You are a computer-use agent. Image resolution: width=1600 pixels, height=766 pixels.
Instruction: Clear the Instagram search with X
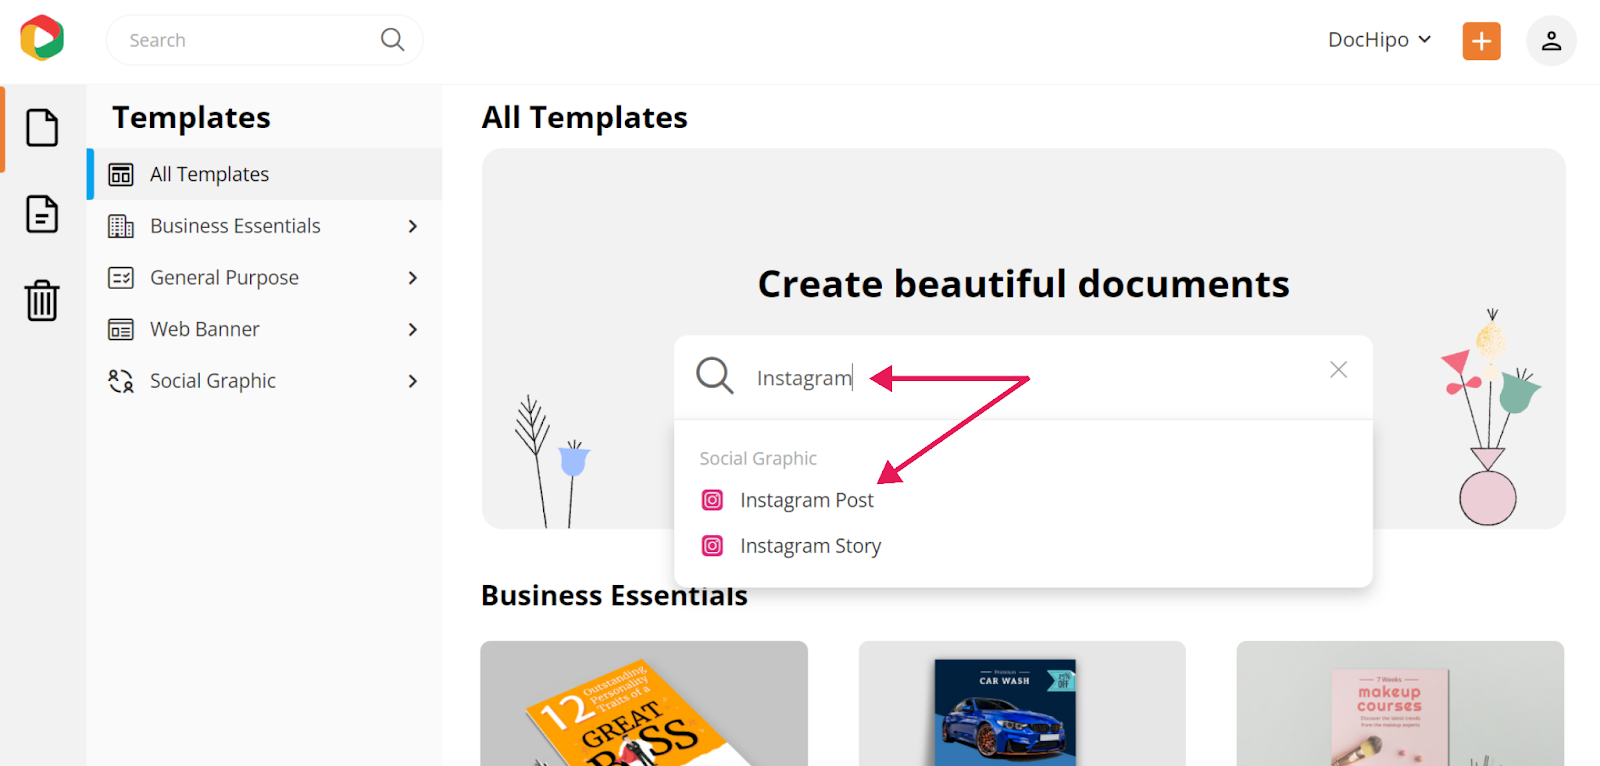click(1338, 370)
